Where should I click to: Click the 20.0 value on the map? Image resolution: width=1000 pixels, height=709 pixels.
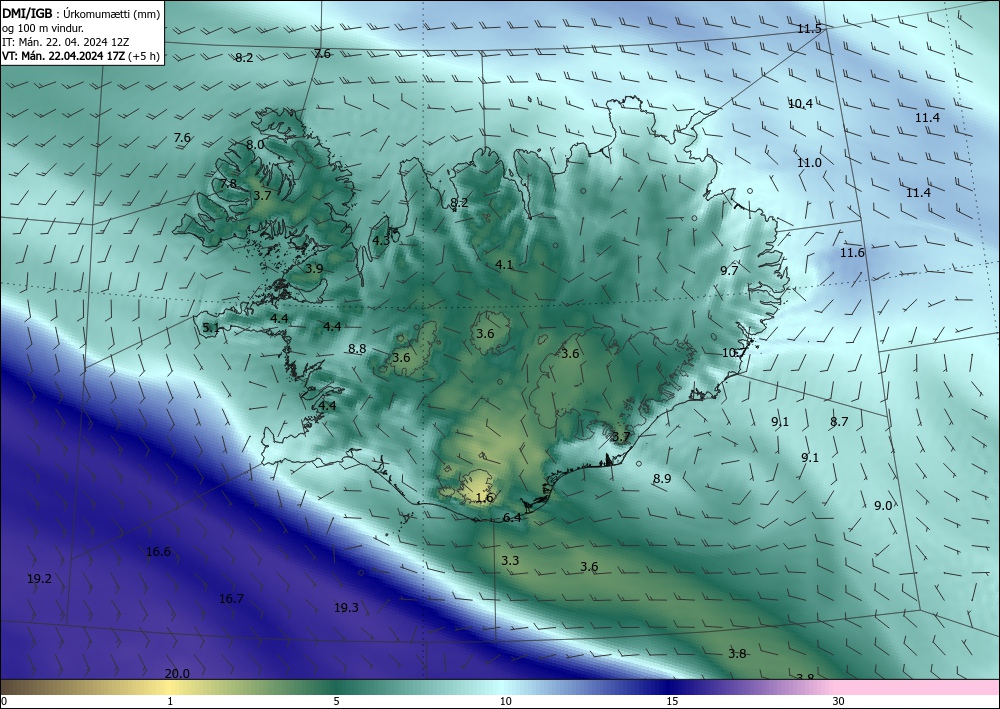point(177,673)
